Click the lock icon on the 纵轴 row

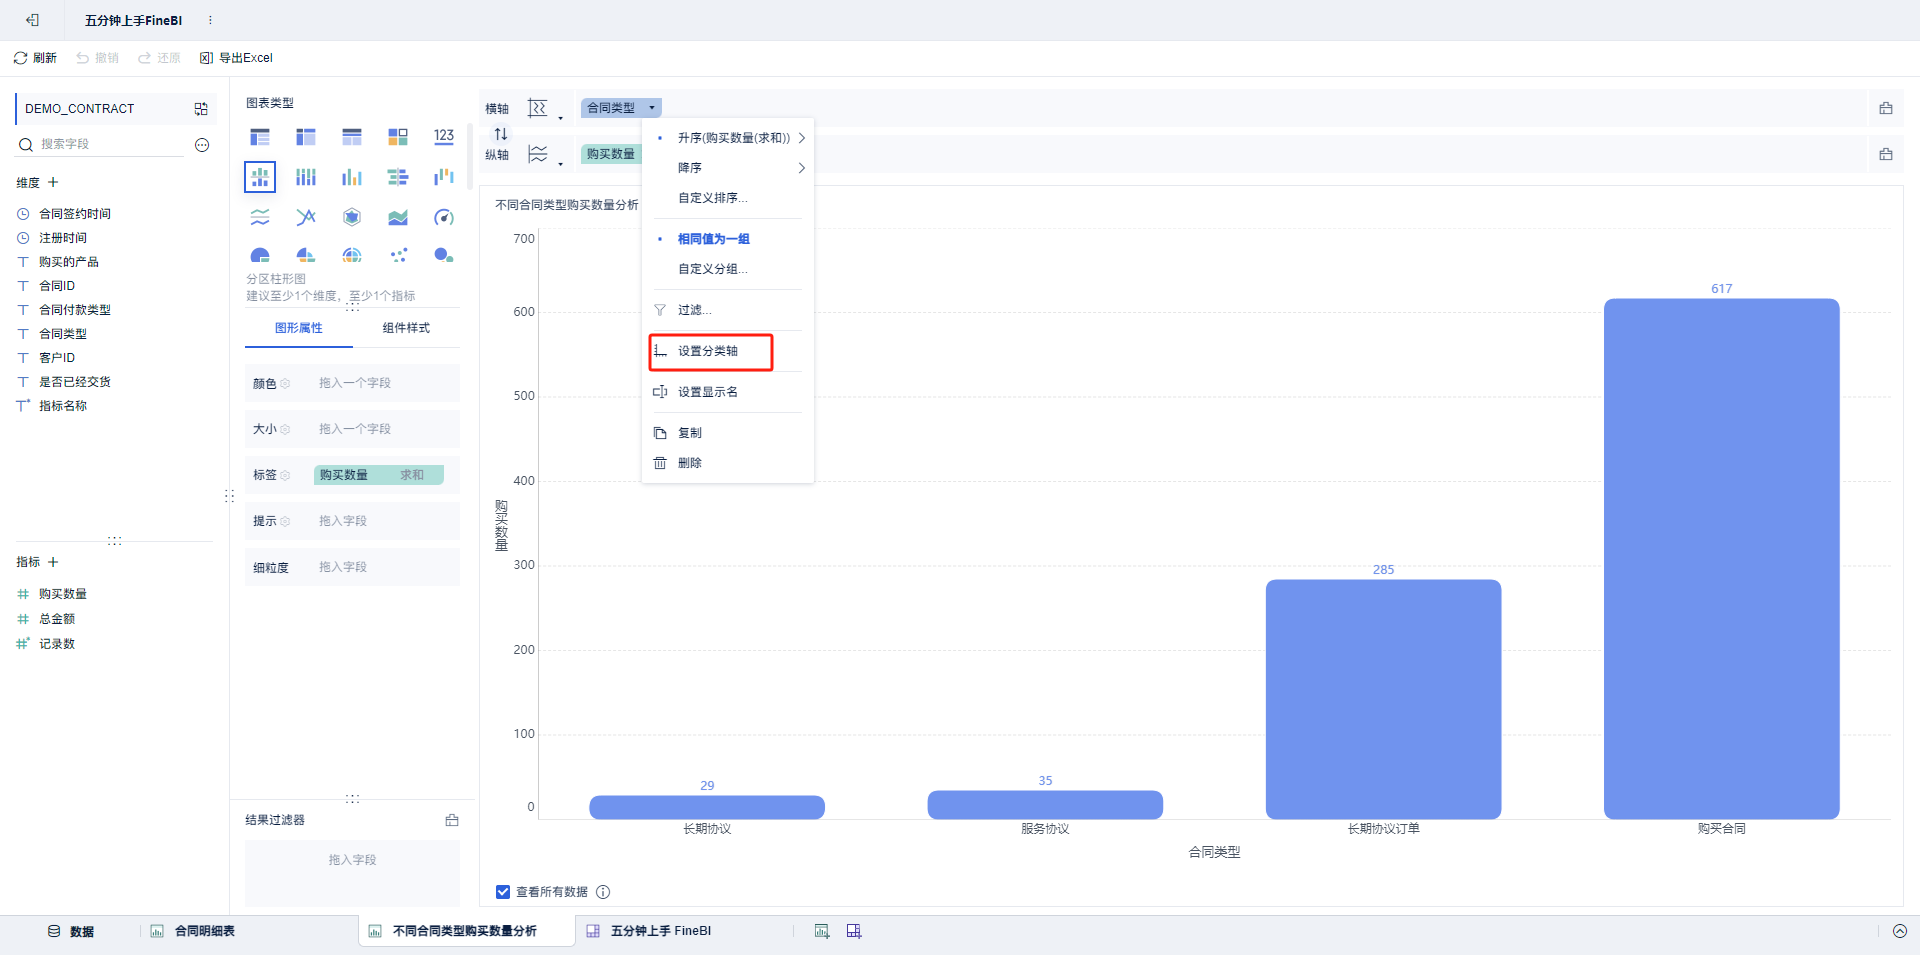[x=1886, y=154]
